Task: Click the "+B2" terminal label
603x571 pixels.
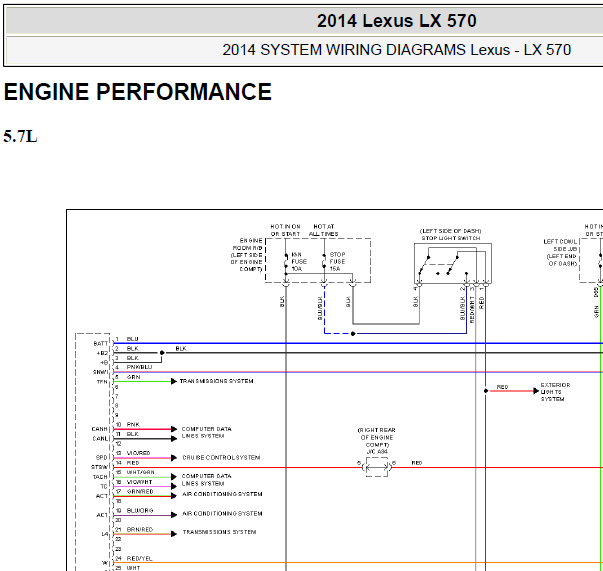Action: point(102,353)
